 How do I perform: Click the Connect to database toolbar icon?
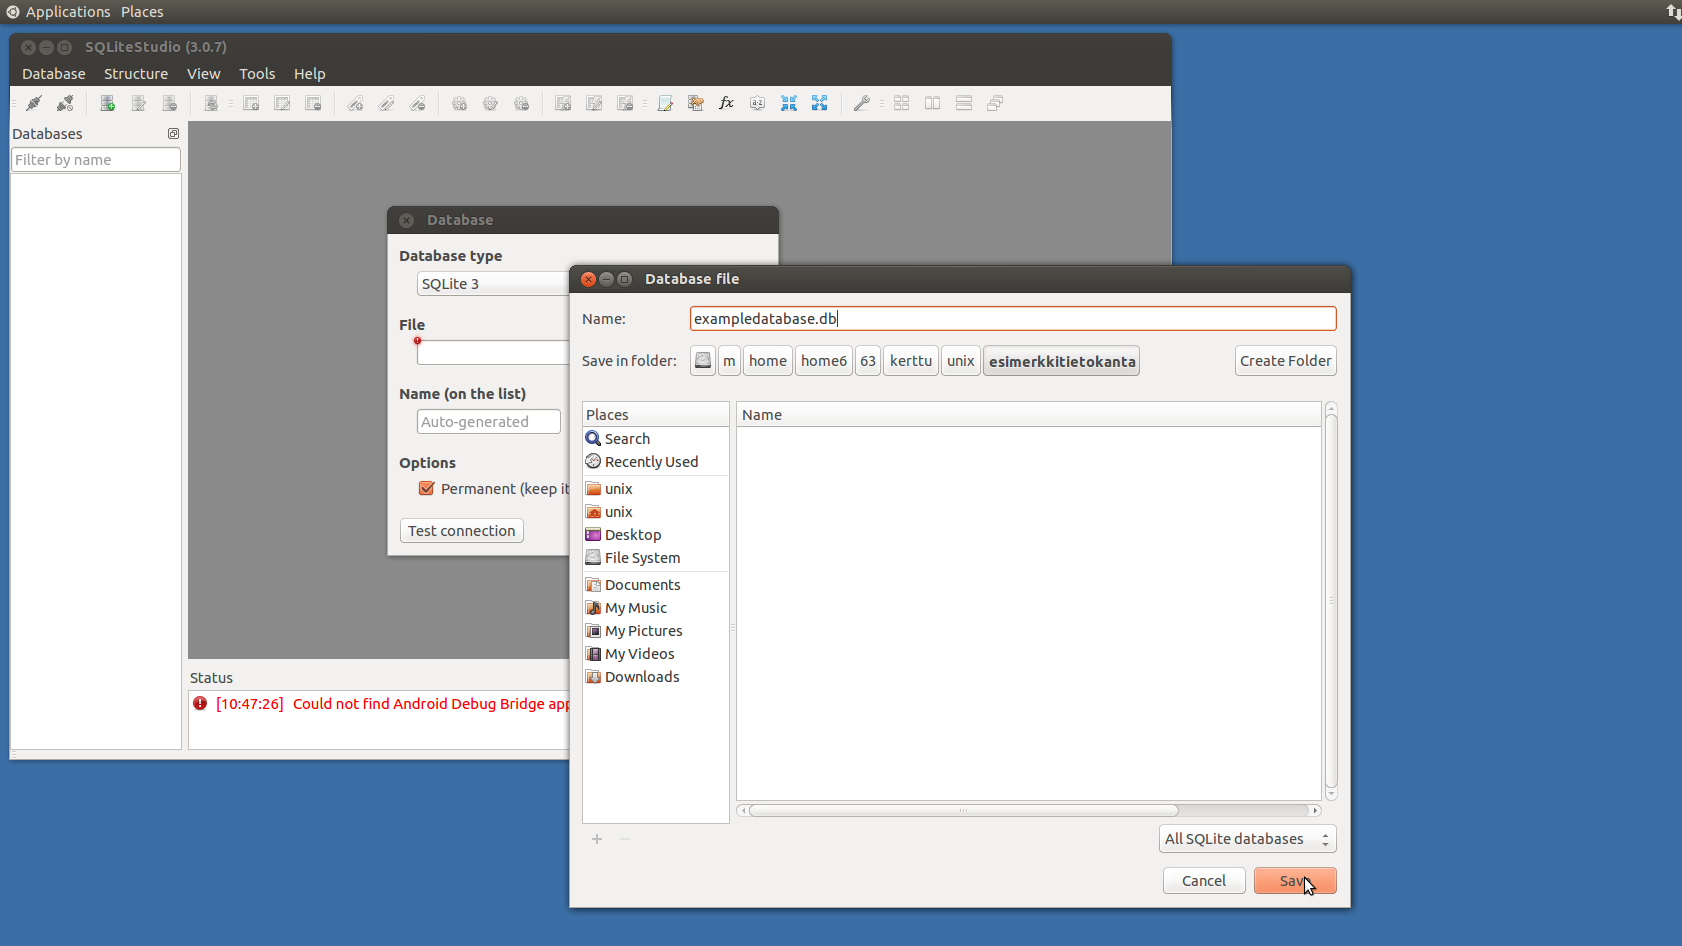(34, 103)
